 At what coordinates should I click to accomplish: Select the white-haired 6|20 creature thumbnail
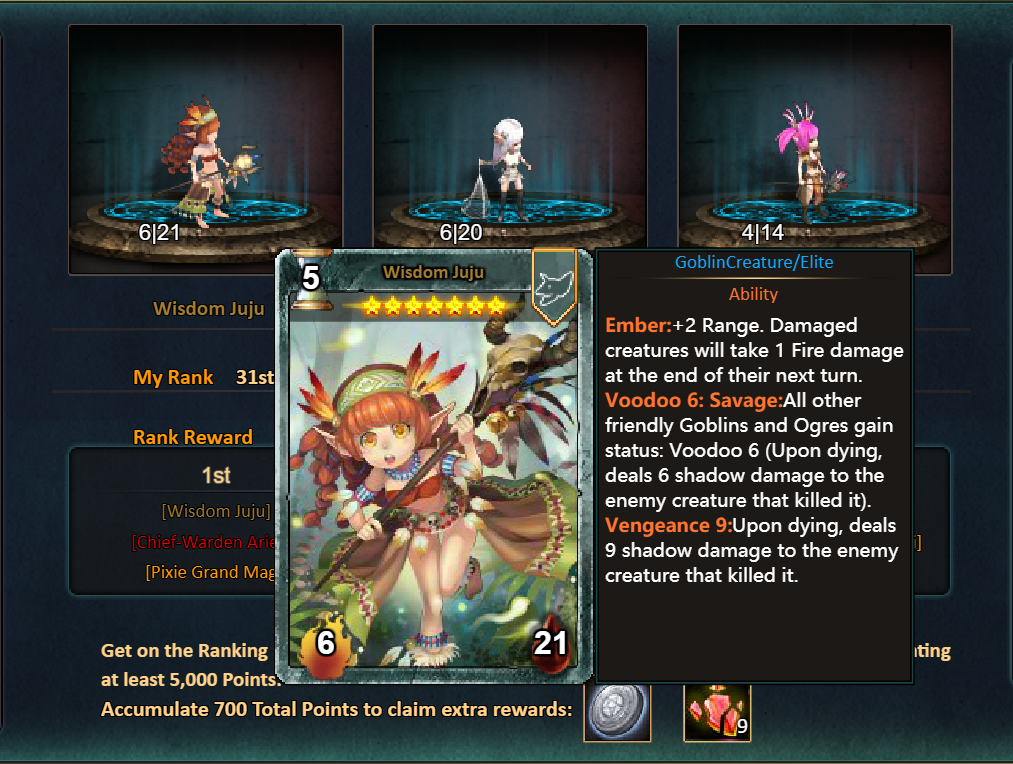click(510, 137)
